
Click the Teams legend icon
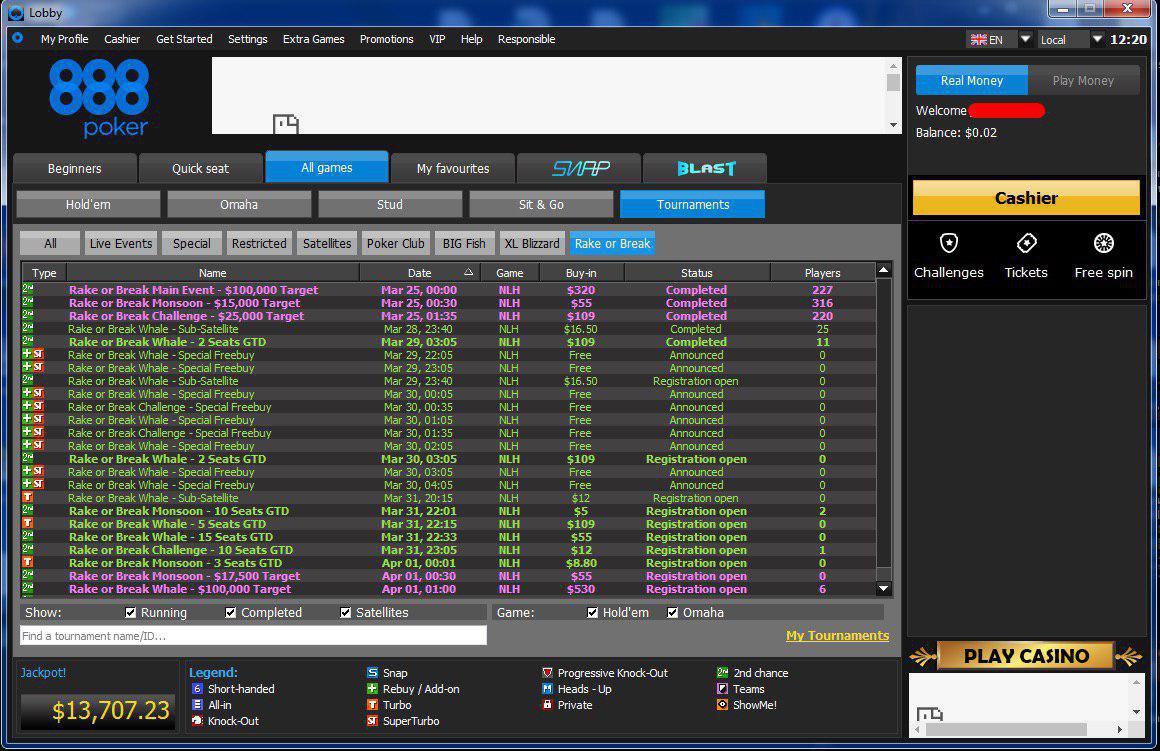click(x=722, y=689)
